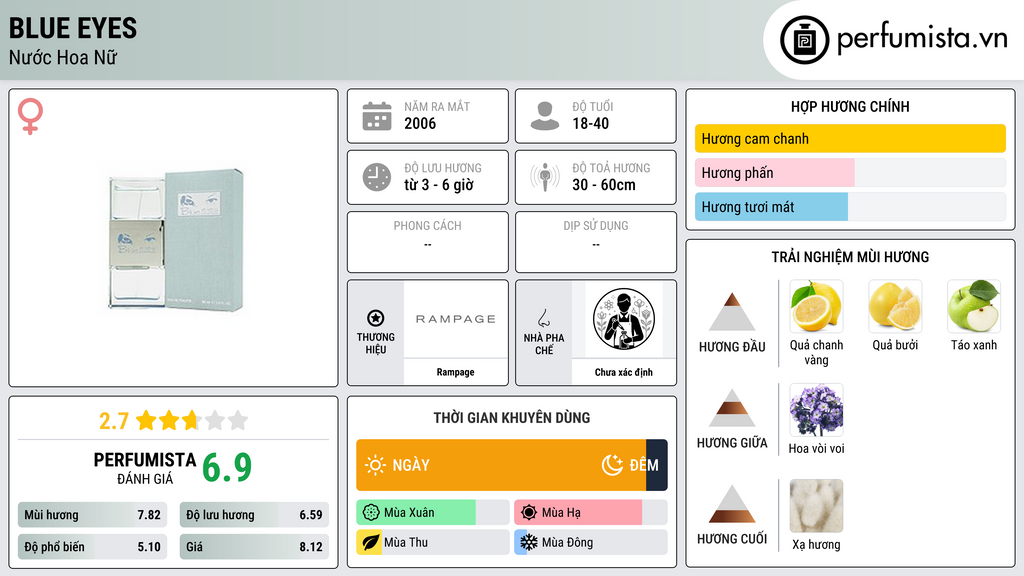Select the Hoa vòi voi heliotrope image

[x=816, y=410]
